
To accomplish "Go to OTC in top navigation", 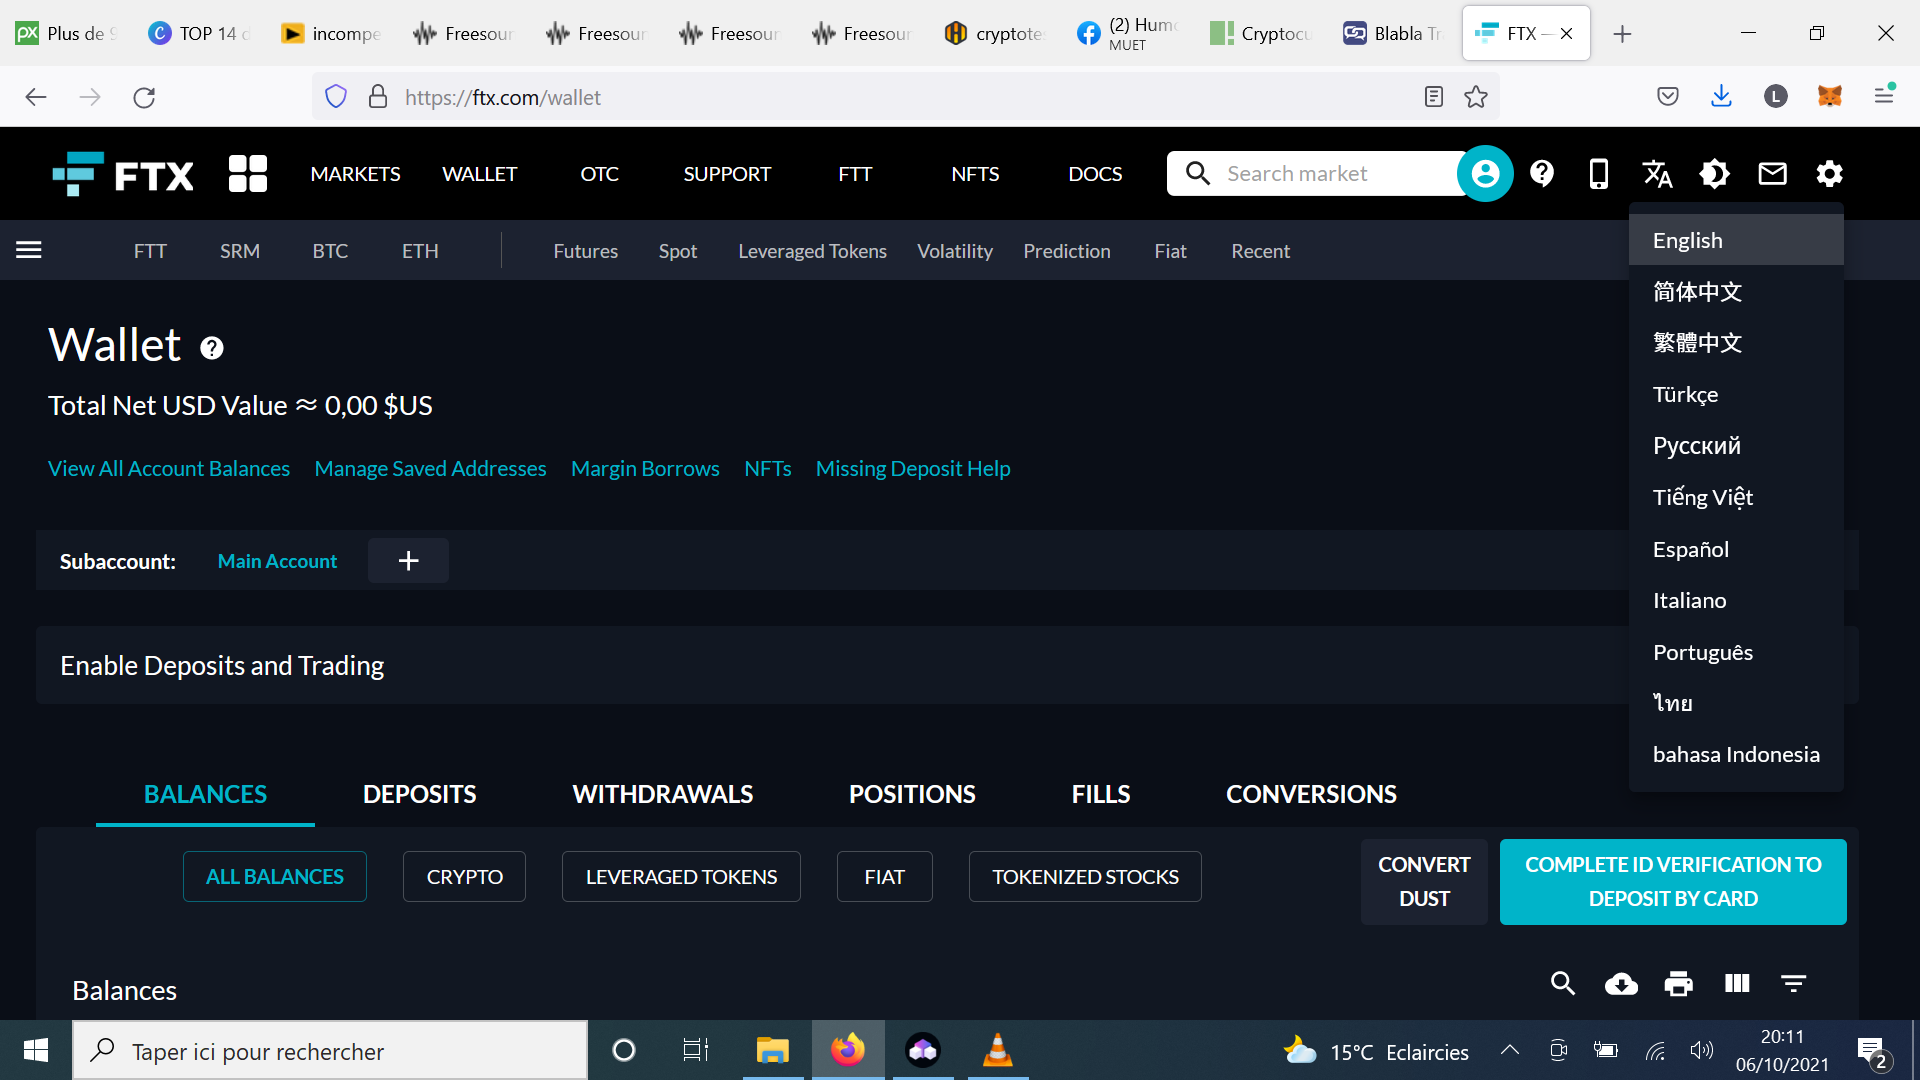I will (599, 174).
